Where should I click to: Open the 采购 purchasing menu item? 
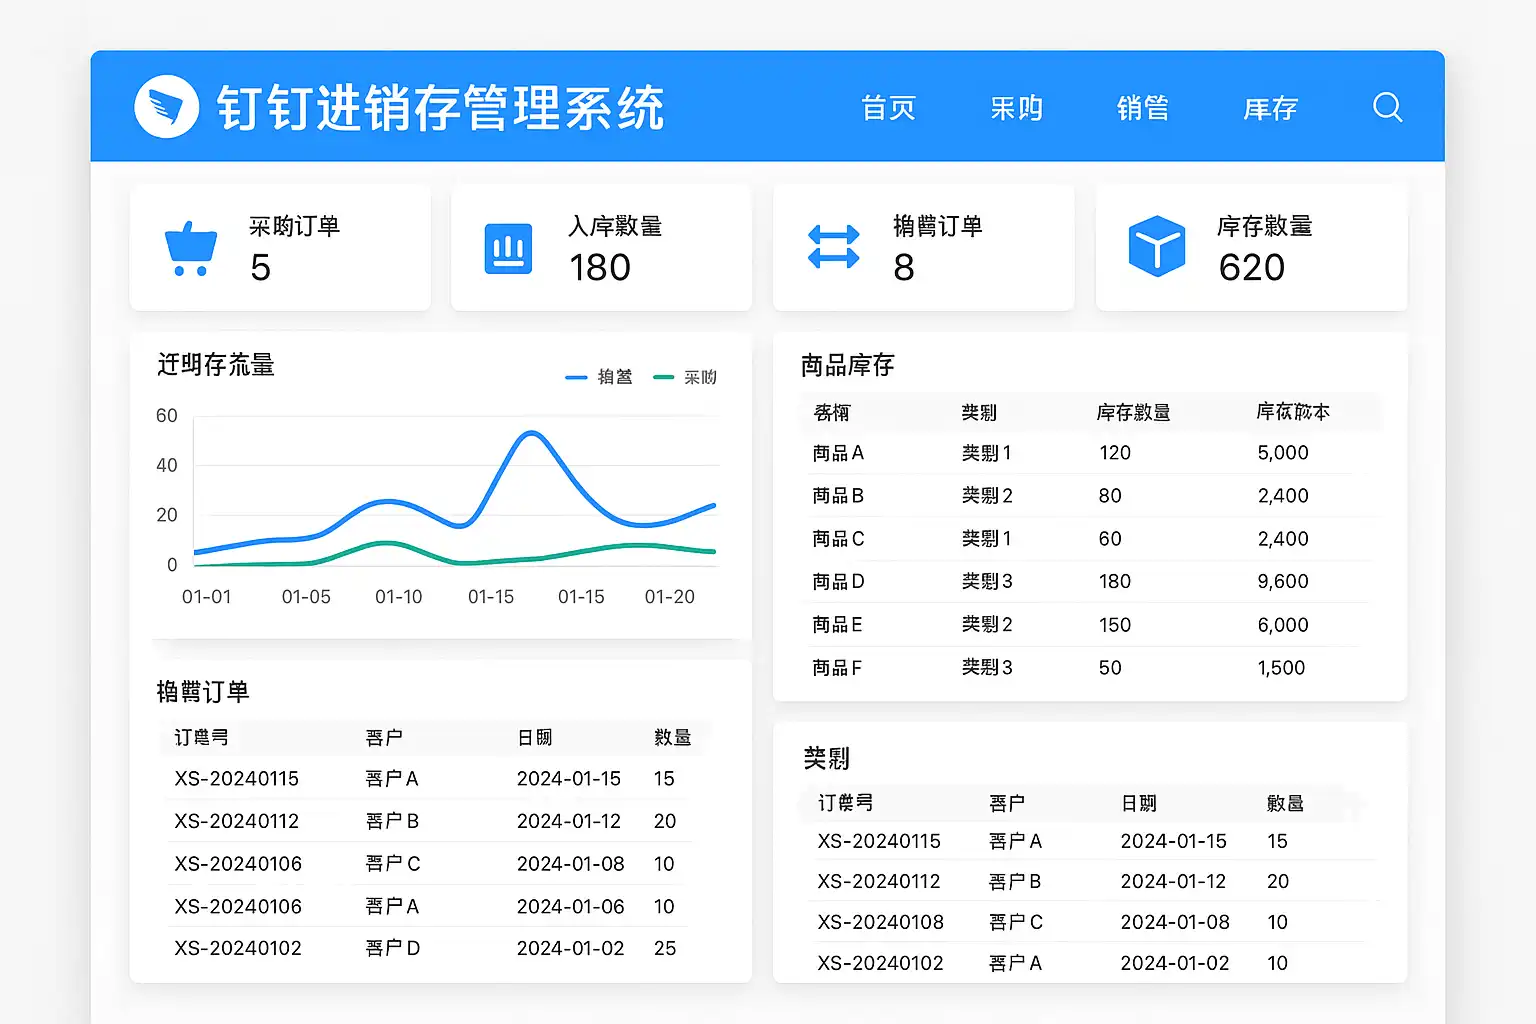[x=1016, y=108]
